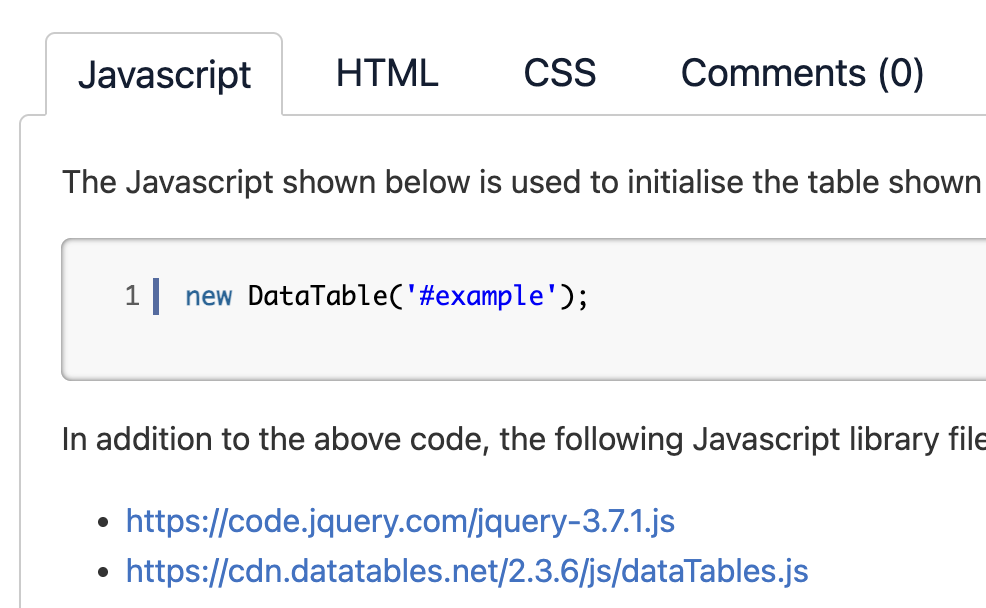986x608 pixels.
Task: Click the closing semicolon in the code line
Action: (583, 296)
